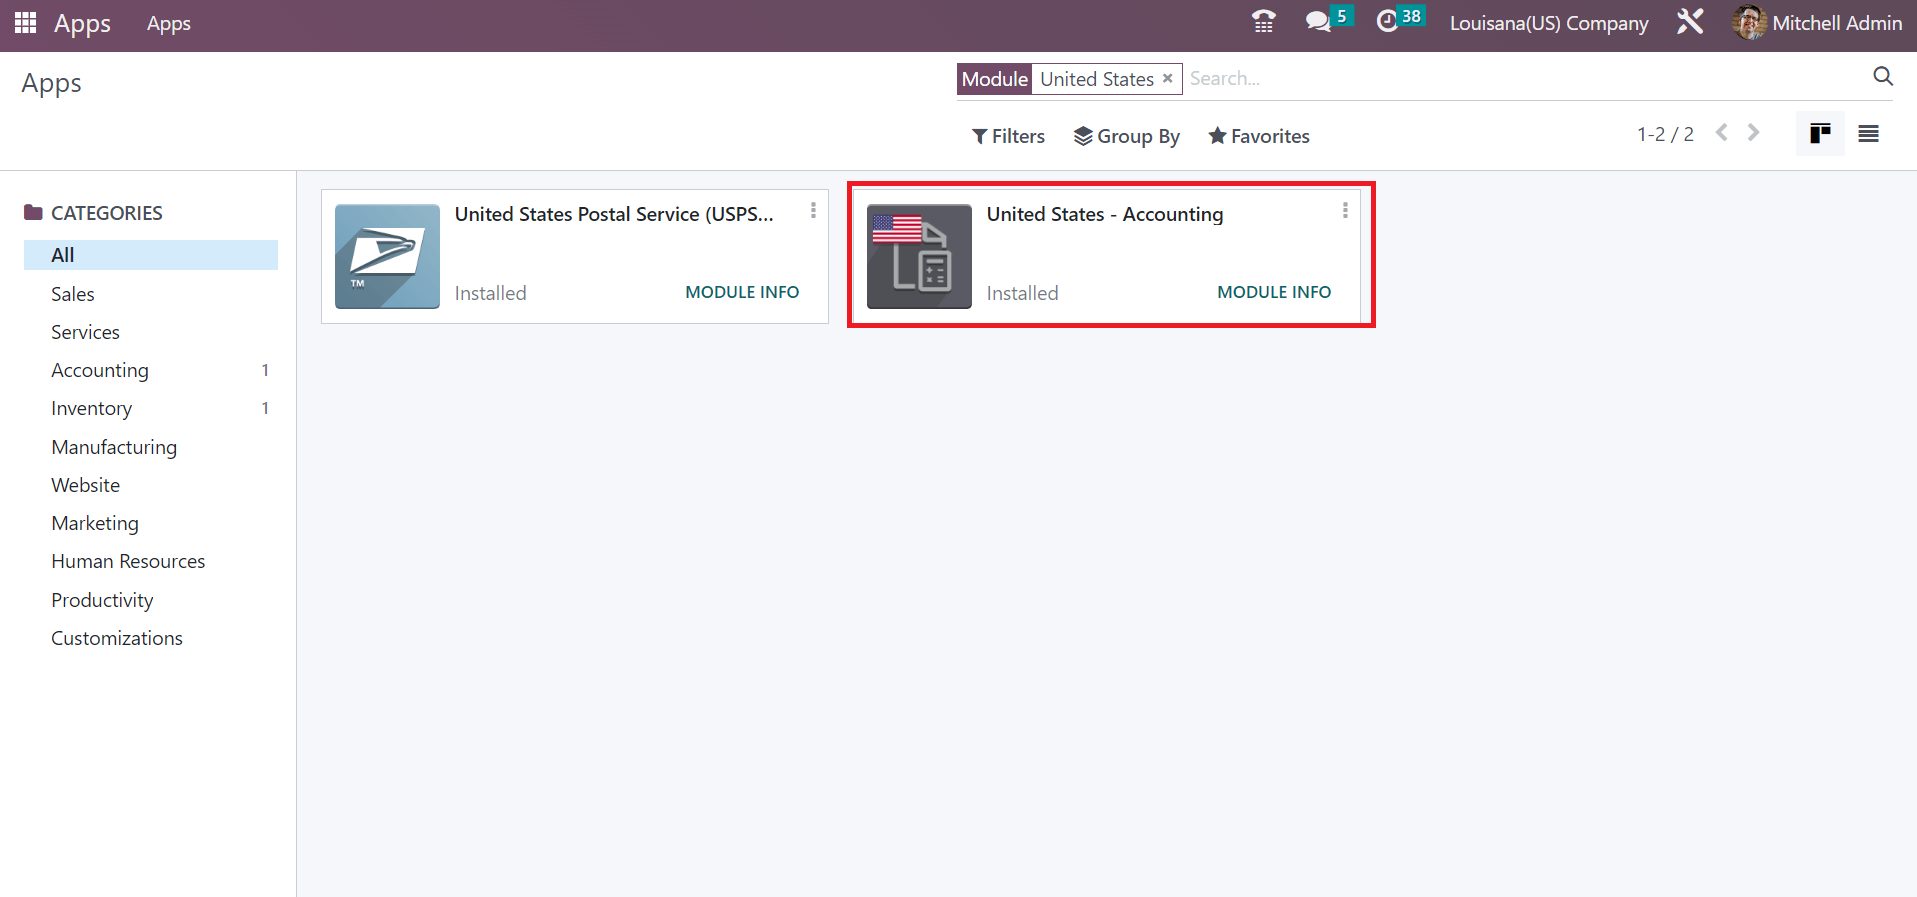Open the Filters dropdown
Screen dimensions: 1917x897
[x=1008, y=136]
